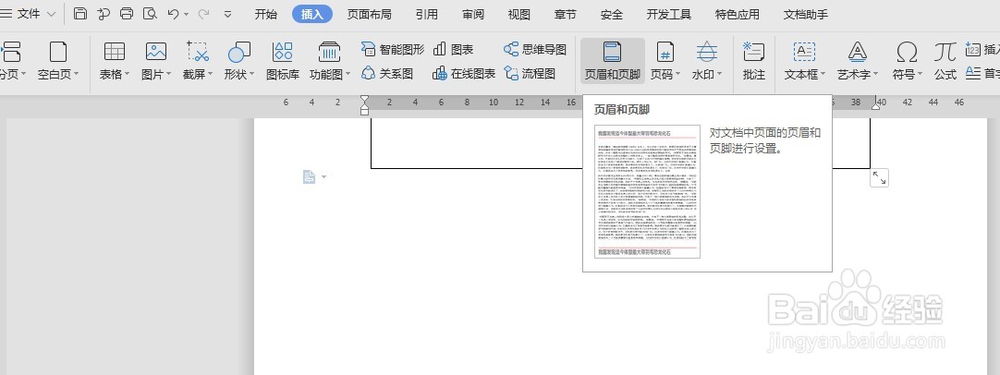Open Print Preview icon
Image resolution: width=1000 pixels, height=375 pixels.
tap(150, 13)
